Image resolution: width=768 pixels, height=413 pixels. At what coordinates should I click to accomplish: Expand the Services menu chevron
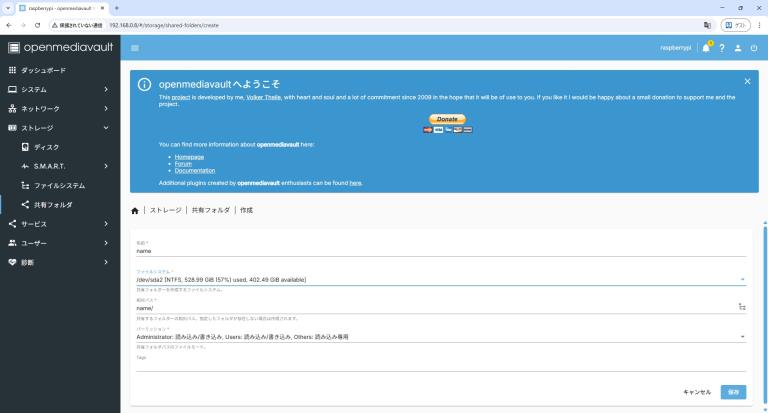(106, 223)
